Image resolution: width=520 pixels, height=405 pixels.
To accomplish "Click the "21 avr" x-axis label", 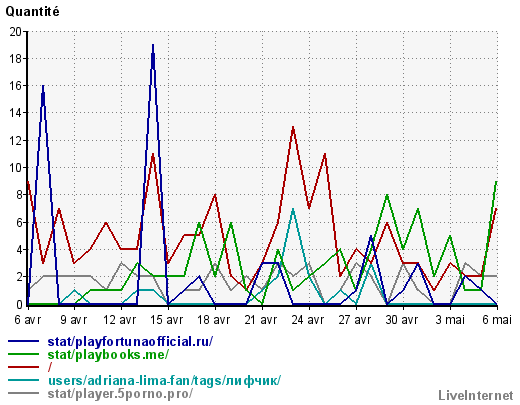I will 261,320.
